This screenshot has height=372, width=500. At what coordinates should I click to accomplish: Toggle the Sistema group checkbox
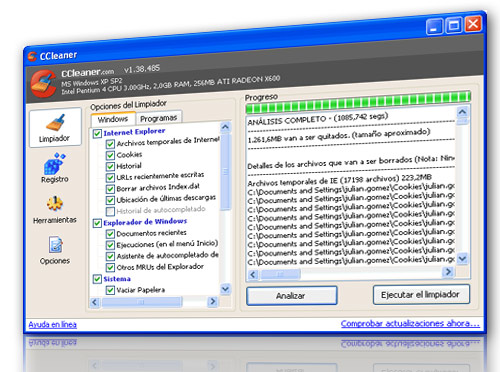[97, 279]
